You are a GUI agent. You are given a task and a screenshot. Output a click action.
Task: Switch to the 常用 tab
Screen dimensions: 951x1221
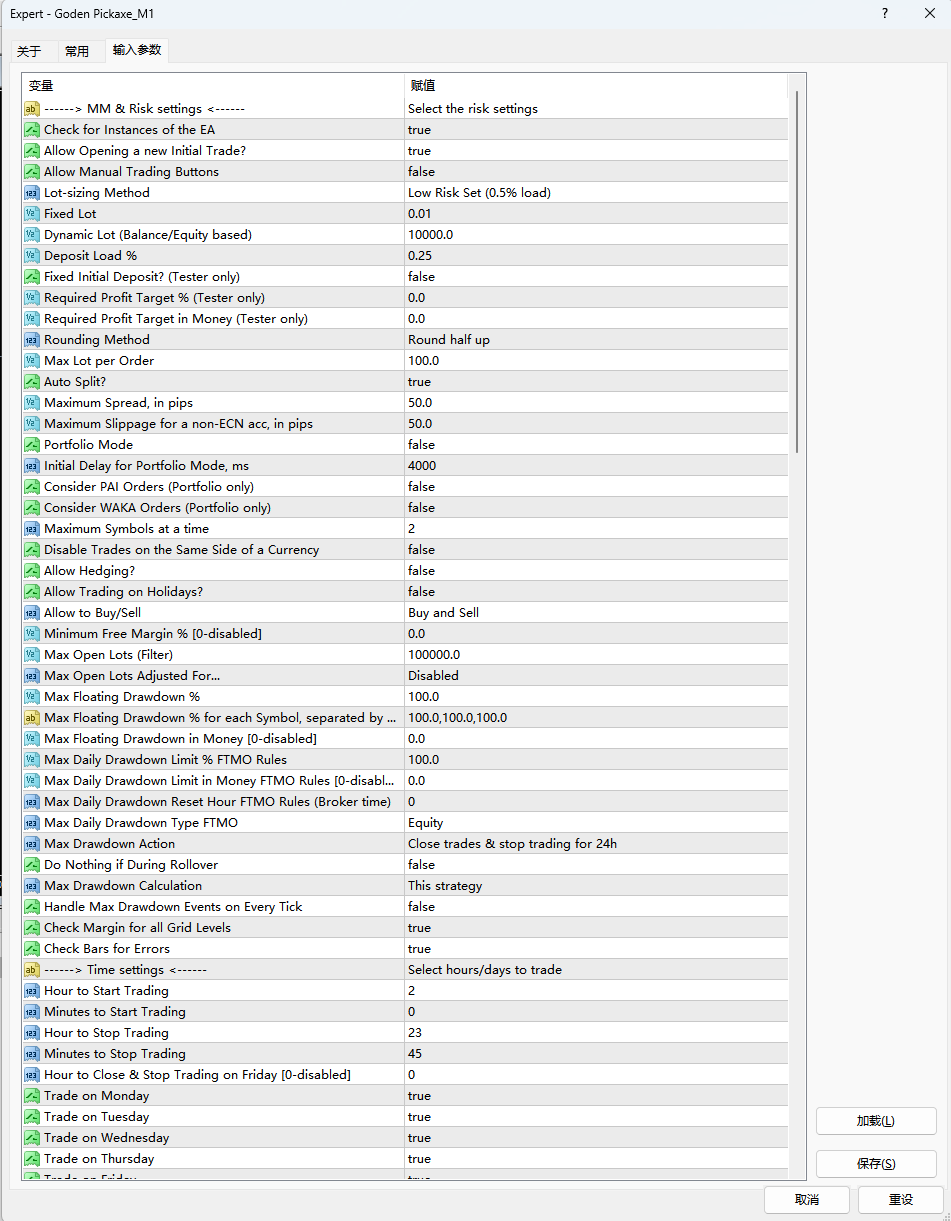click(77, 52)
